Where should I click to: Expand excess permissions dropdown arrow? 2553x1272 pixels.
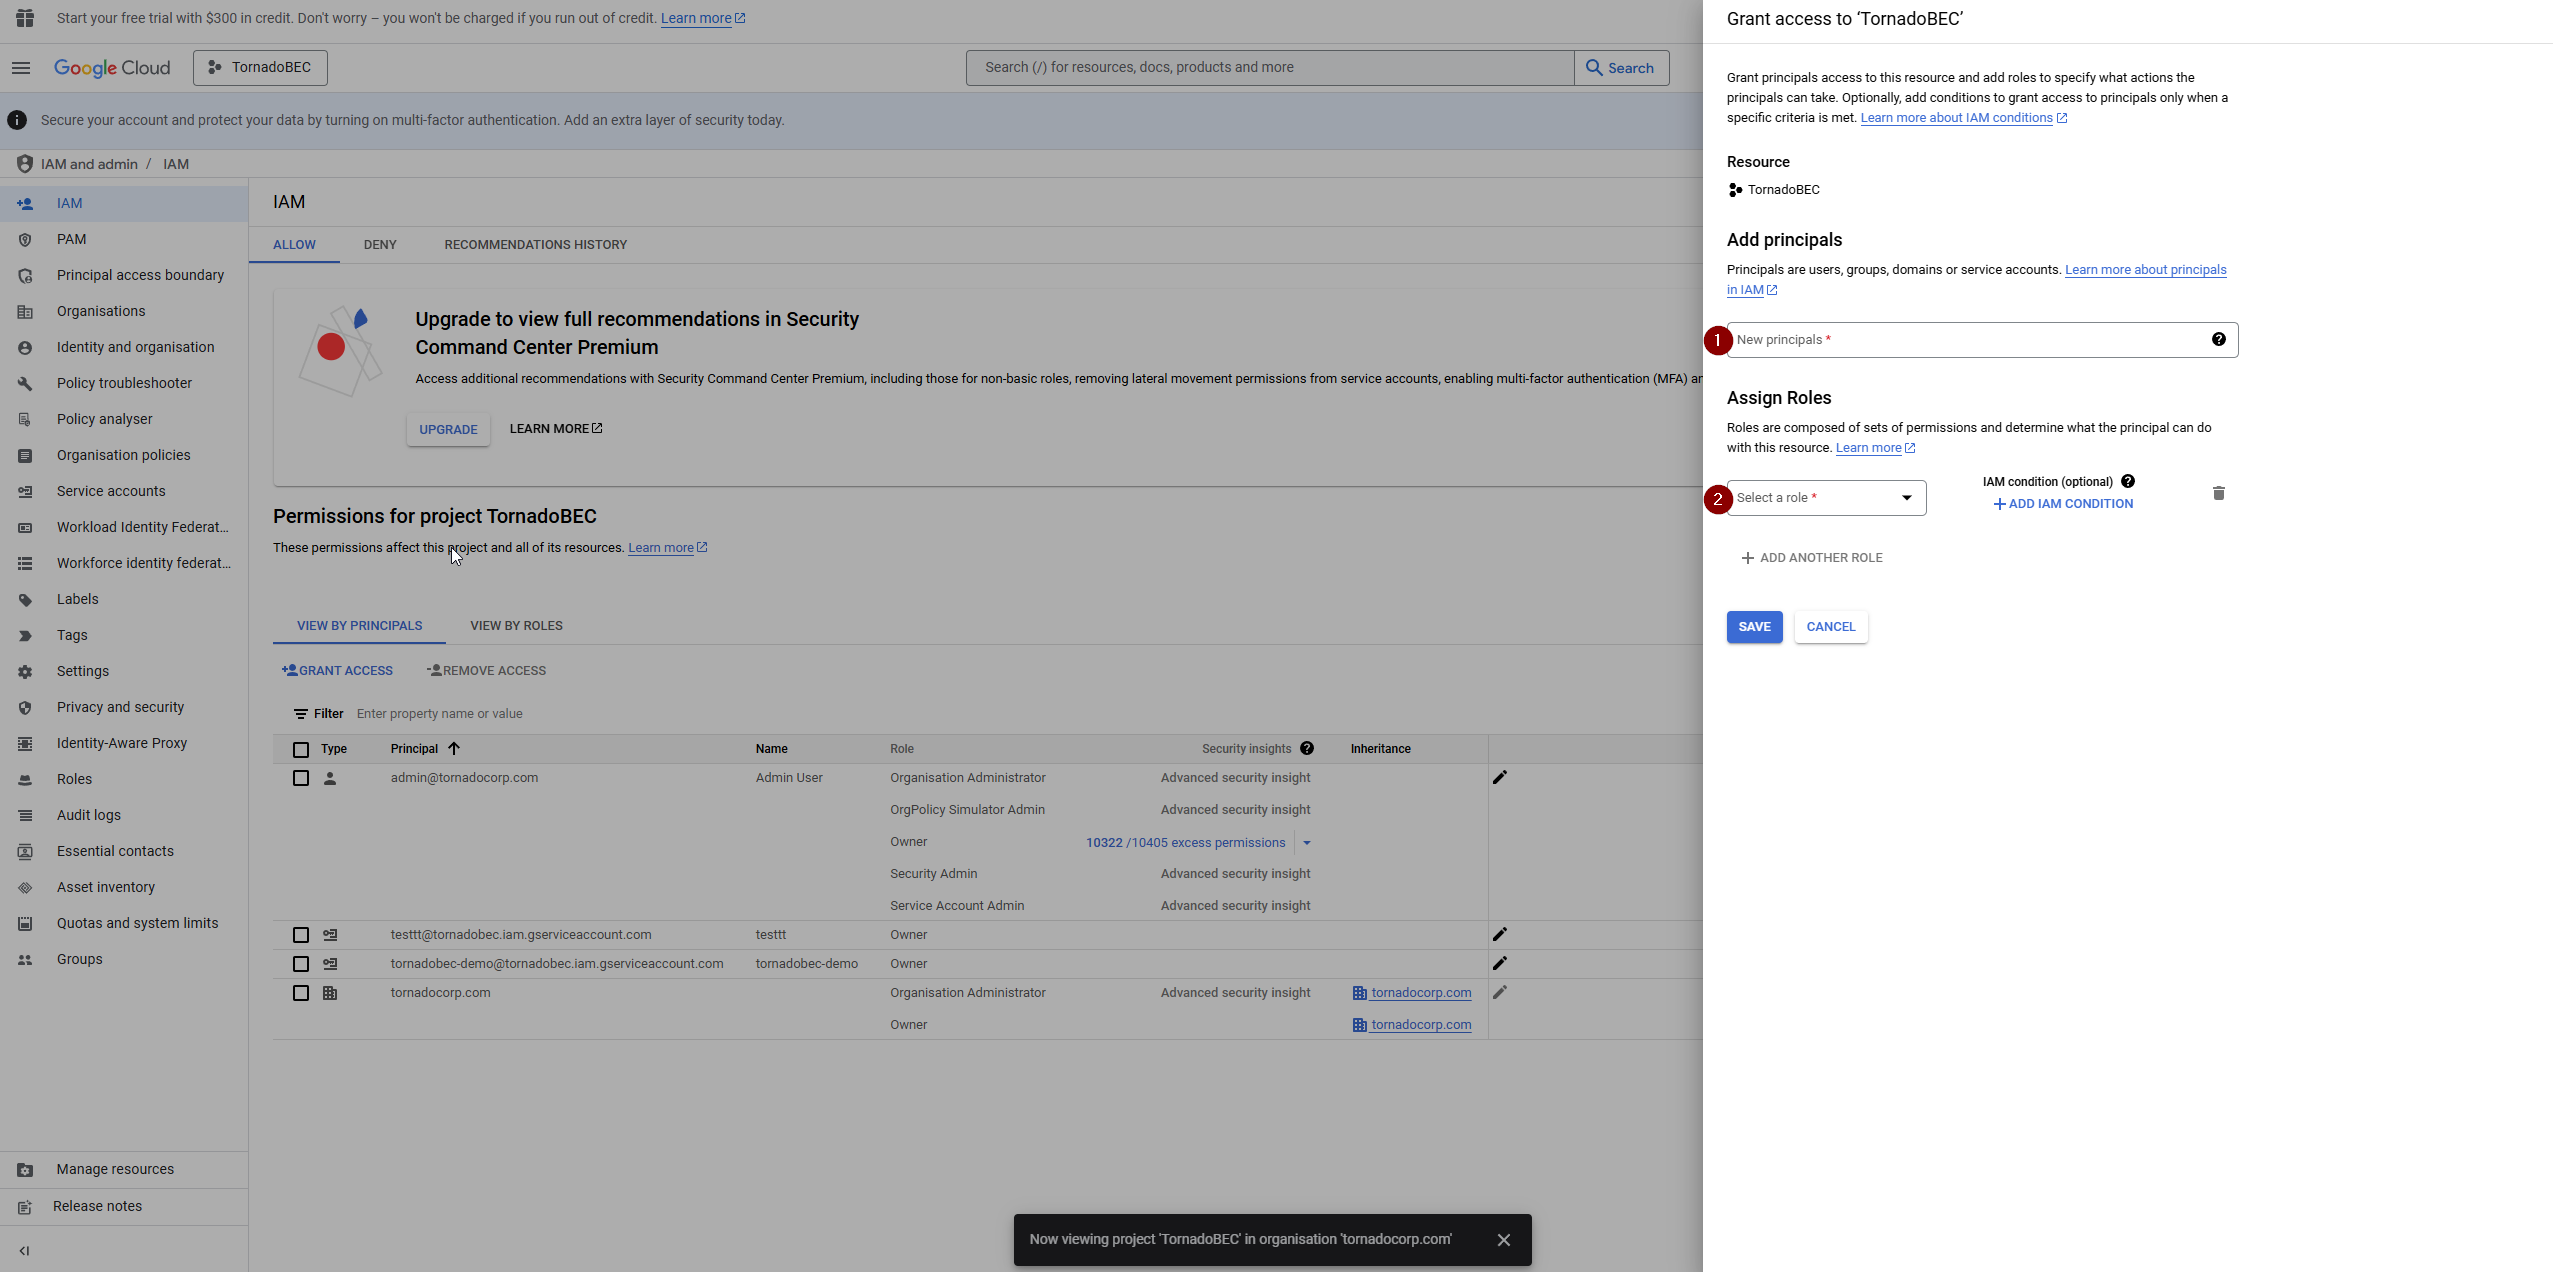[1306, 843]
